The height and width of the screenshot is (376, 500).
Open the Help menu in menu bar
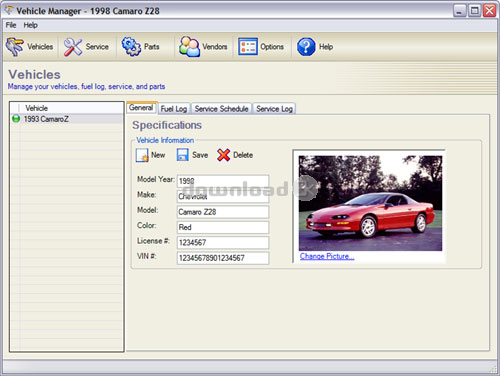pos(30,25)
